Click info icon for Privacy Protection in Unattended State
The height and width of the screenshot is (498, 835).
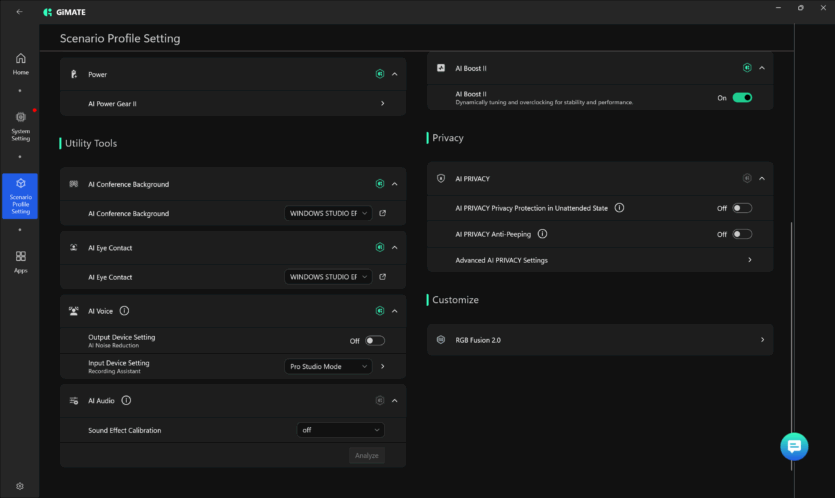619,208
